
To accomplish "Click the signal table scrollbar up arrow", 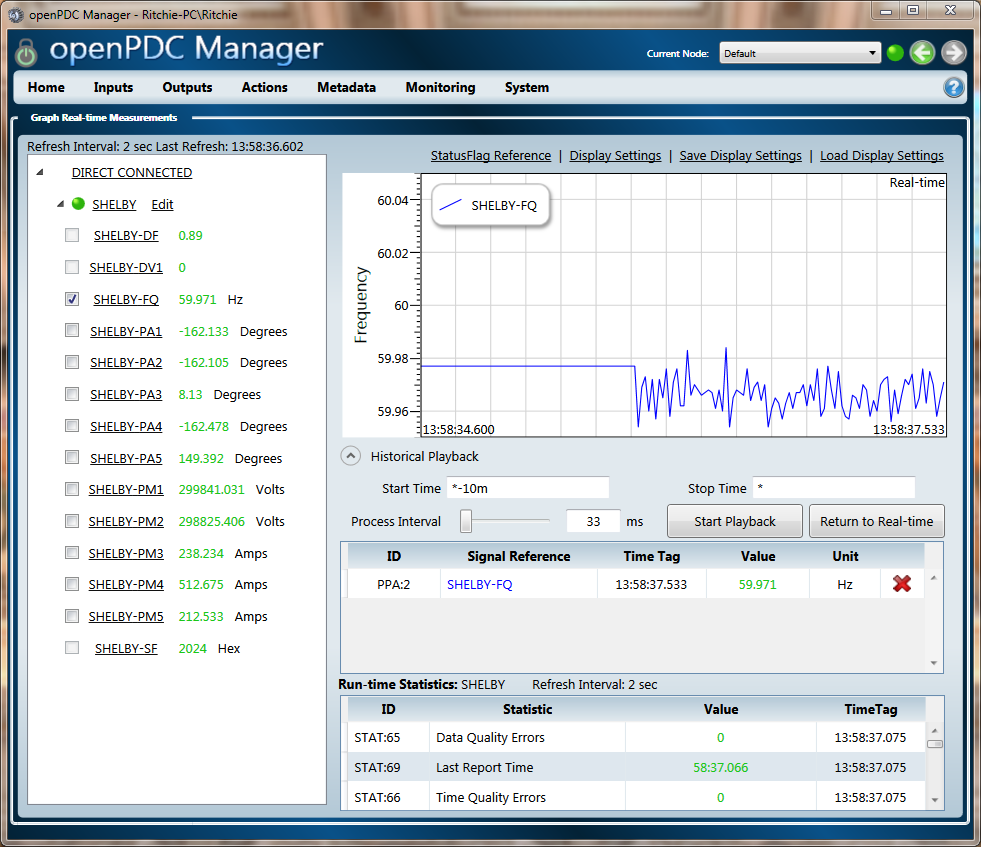I will pos(933,578).
